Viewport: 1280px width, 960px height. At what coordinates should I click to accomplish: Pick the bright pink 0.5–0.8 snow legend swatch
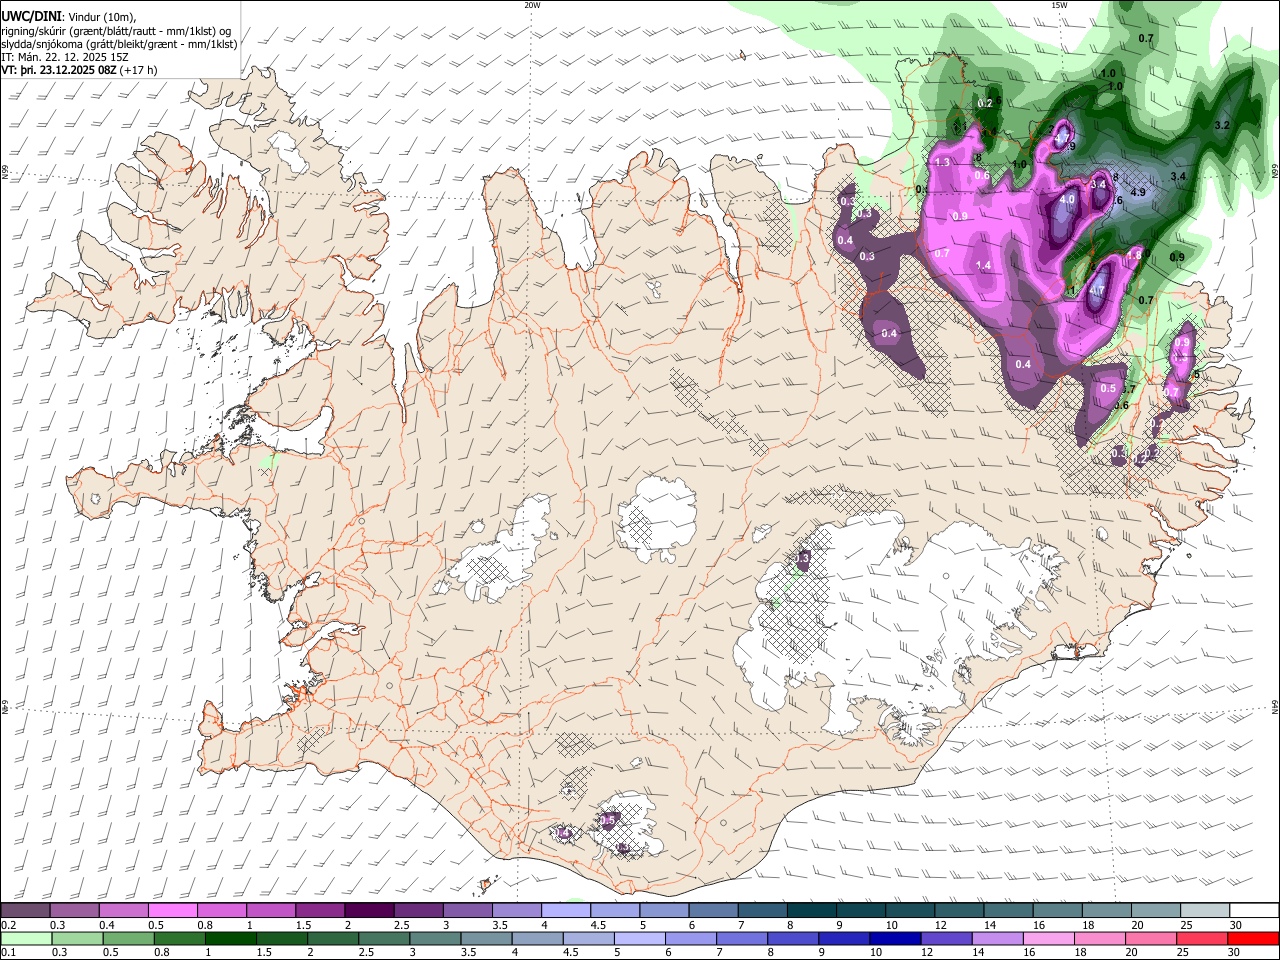(172, 910)
